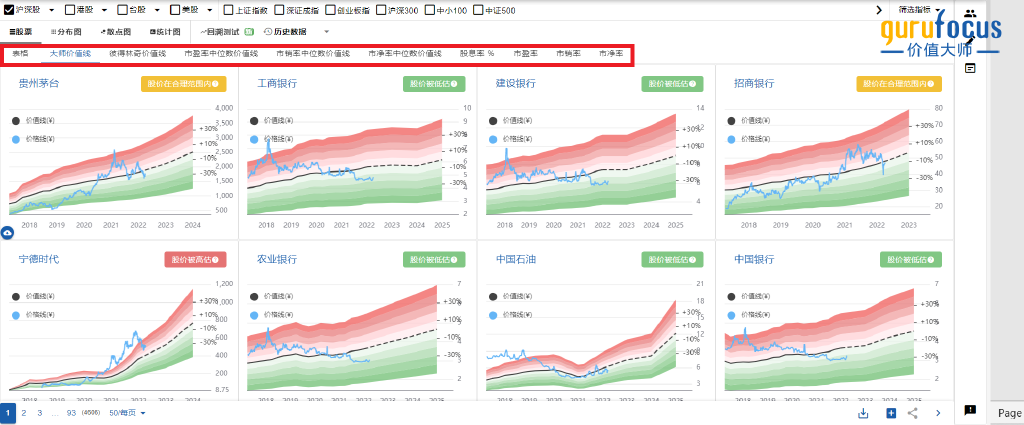This screenshot has height=425, width=1024.
Task: Click 股价被低估 badge on 中国银行 card
Action: click(x=911, y=259)
